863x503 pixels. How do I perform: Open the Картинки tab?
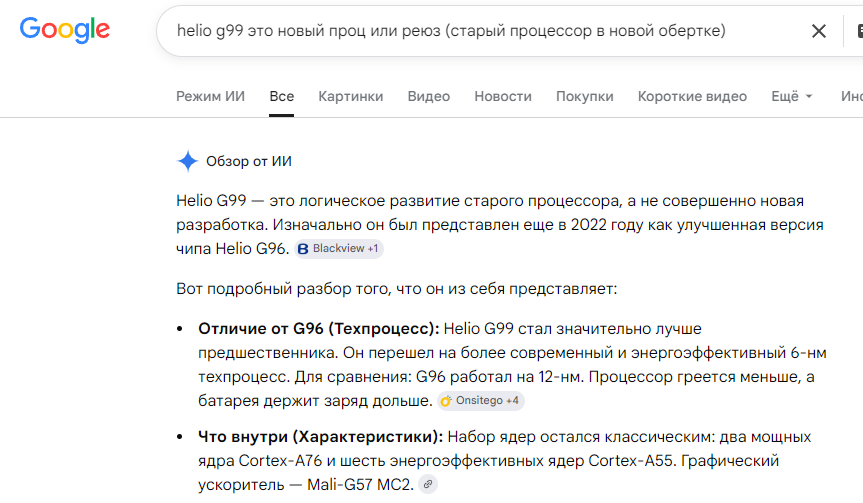tap(351, 96)
